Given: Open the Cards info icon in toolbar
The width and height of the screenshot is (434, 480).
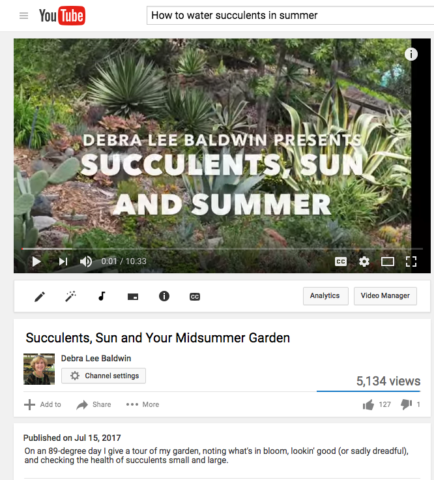Looking at the screenshot, I should [x=164, y=296].
